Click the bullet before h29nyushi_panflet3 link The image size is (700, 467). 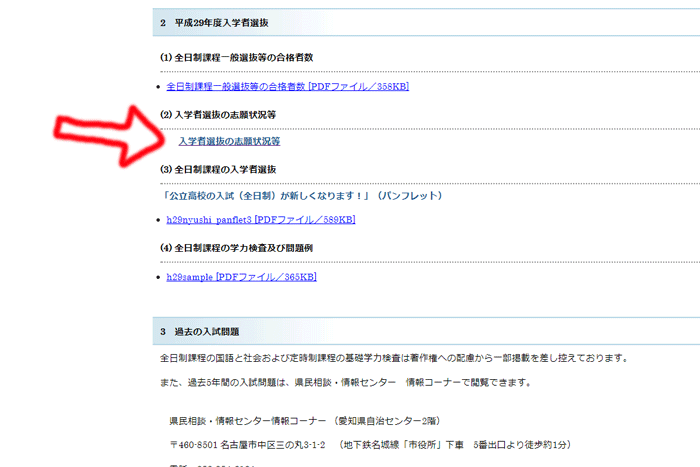pos(159,221)
